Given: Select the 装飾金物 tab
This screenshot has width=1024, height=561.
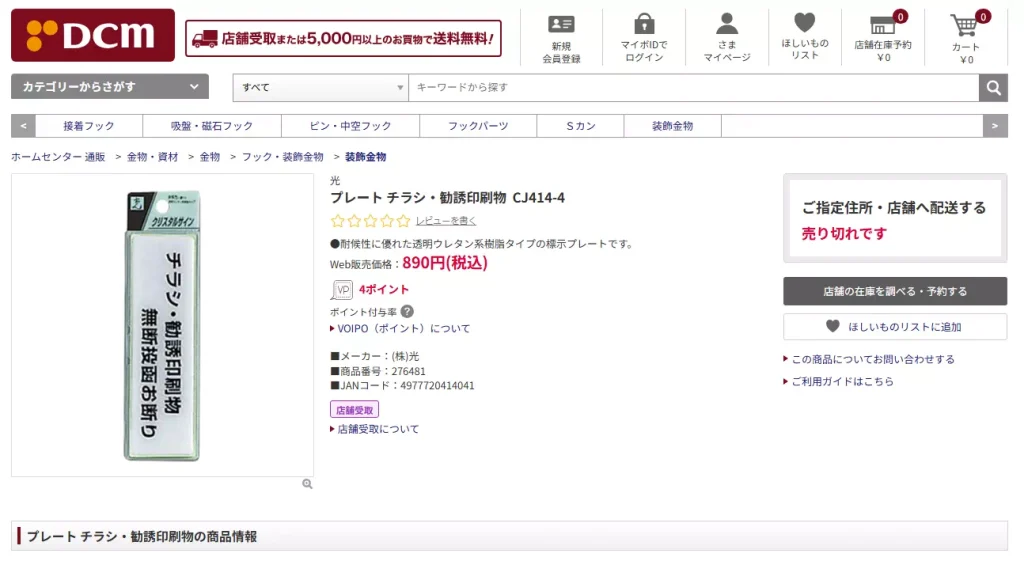Looking at the screenshot, I should [673, 126].
